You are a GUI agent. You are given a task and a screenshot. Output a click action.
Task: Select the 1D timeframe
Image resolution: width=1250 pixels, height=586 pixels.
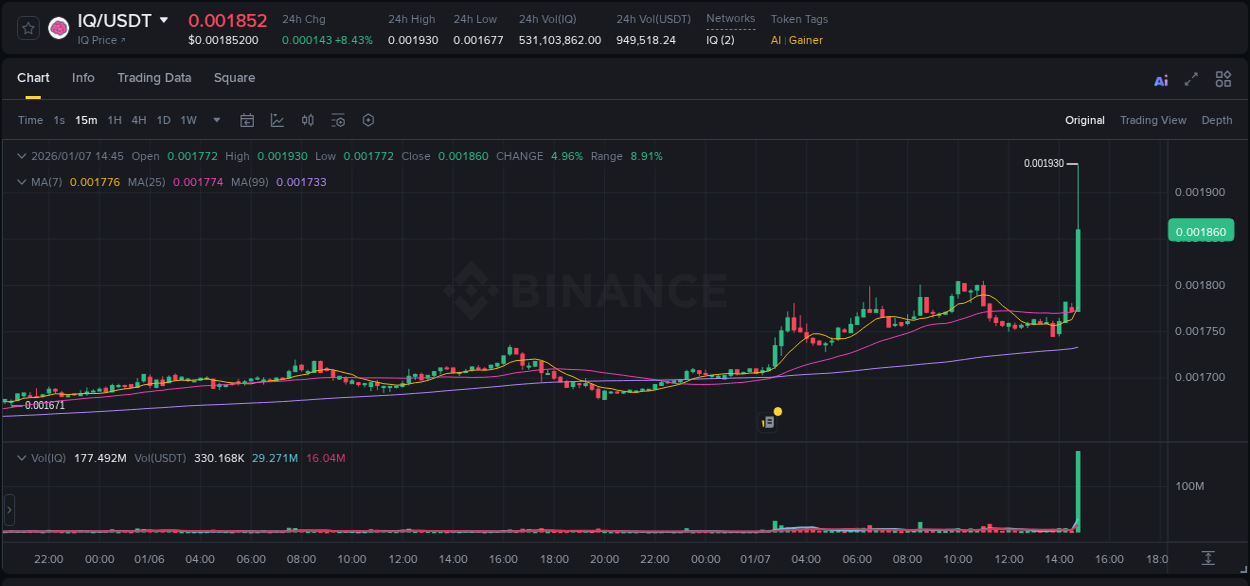163,120
